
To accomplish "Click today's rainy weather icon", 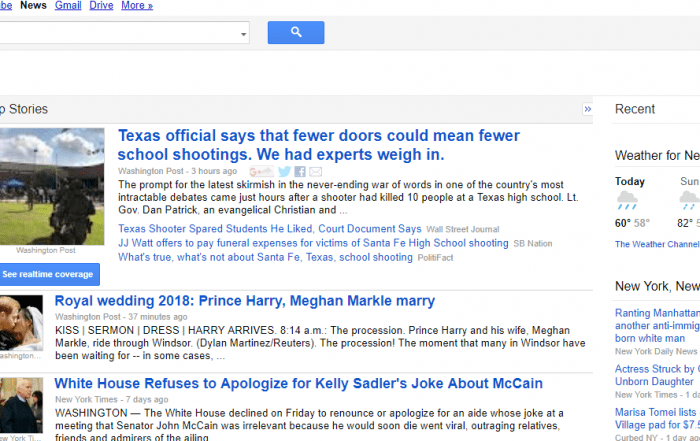I will pyautogui.click(x=627, y=201).
